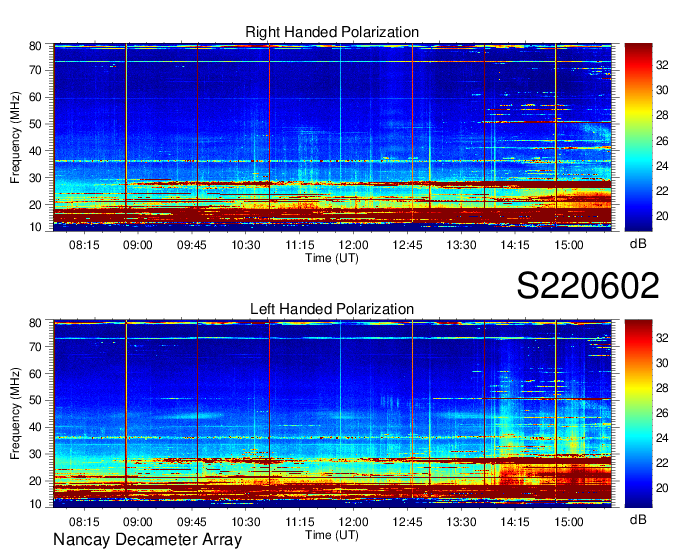Click the color bar beside the Left Handed plot
Image resolution: width=680 pixels, height=552 pixels.
pyautogui.click(x=638, y=414)
